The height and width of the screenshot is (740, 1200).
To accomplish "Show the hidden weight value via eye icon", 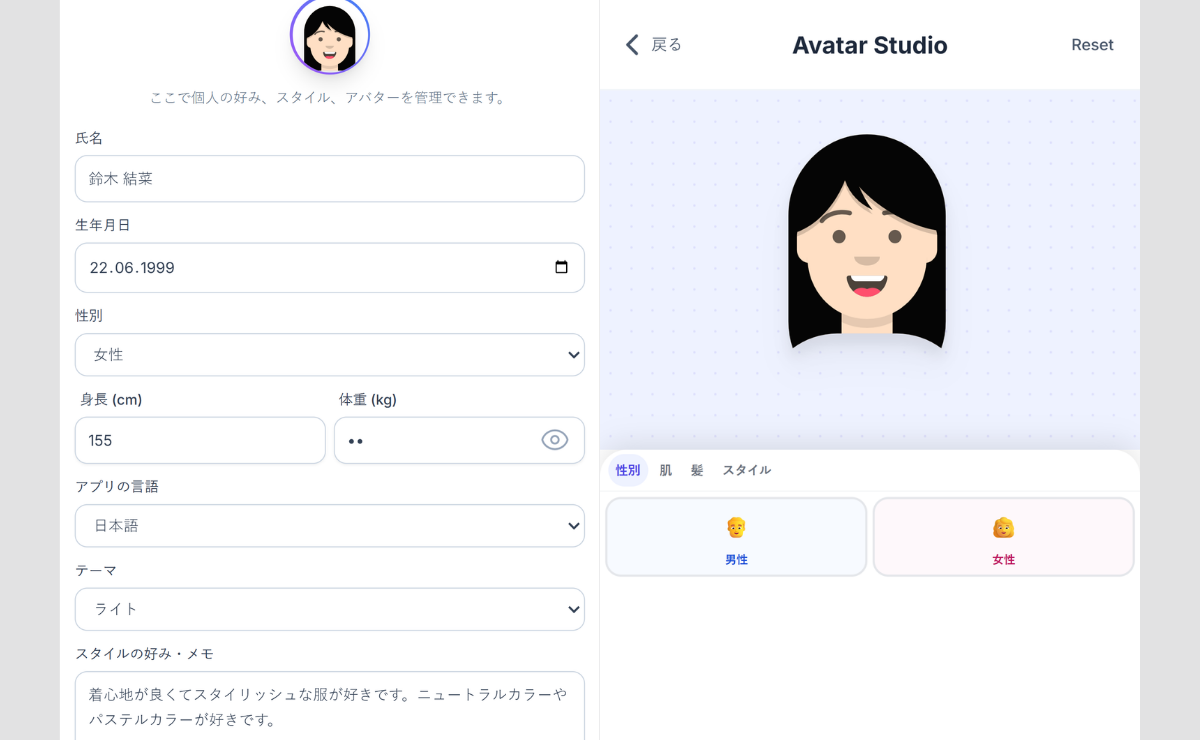I will [x=555, y=440].
